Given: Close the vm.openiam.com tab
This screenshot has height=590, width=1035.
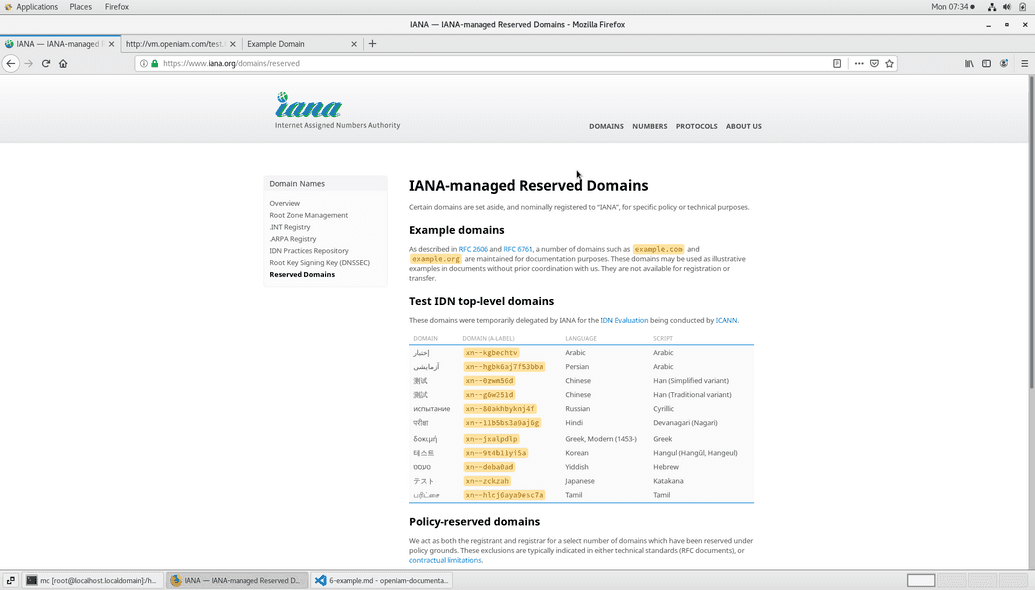Looking at the screenshot, I should click(x=233, y=44).
